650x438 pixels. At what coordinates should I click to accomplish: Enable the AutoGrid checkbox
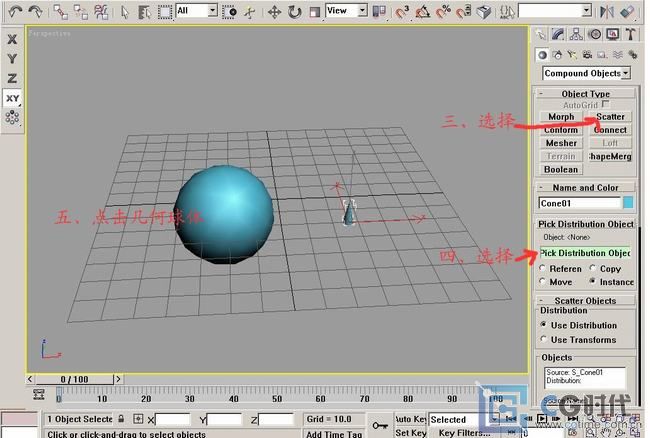click(x=606, y=105)
